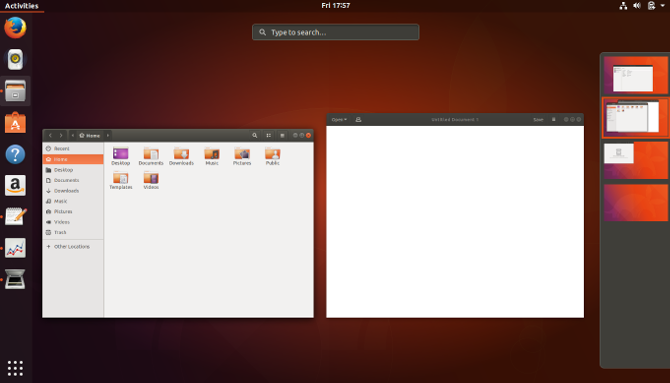Open the Help question mark icon
670x383 pixels.
(x=15, y=154)
